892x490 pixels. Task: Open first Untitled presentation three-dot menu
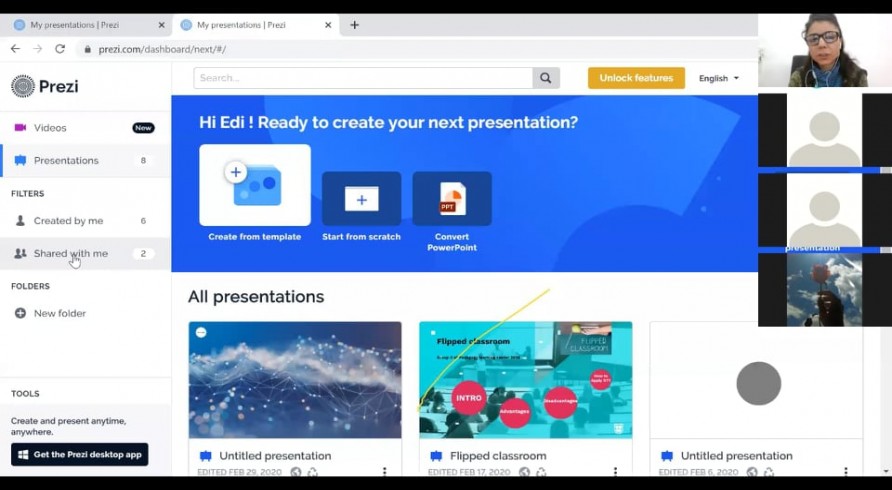click(384, 471)
